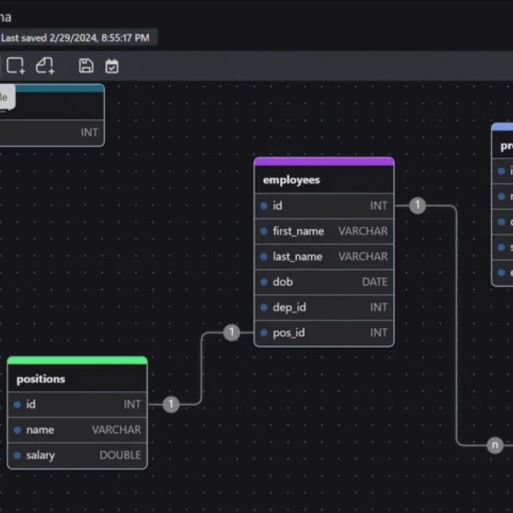This screenshot has width=513, height=513.
Task: Select the last_name field row
Action: click(x=324, y=256)
